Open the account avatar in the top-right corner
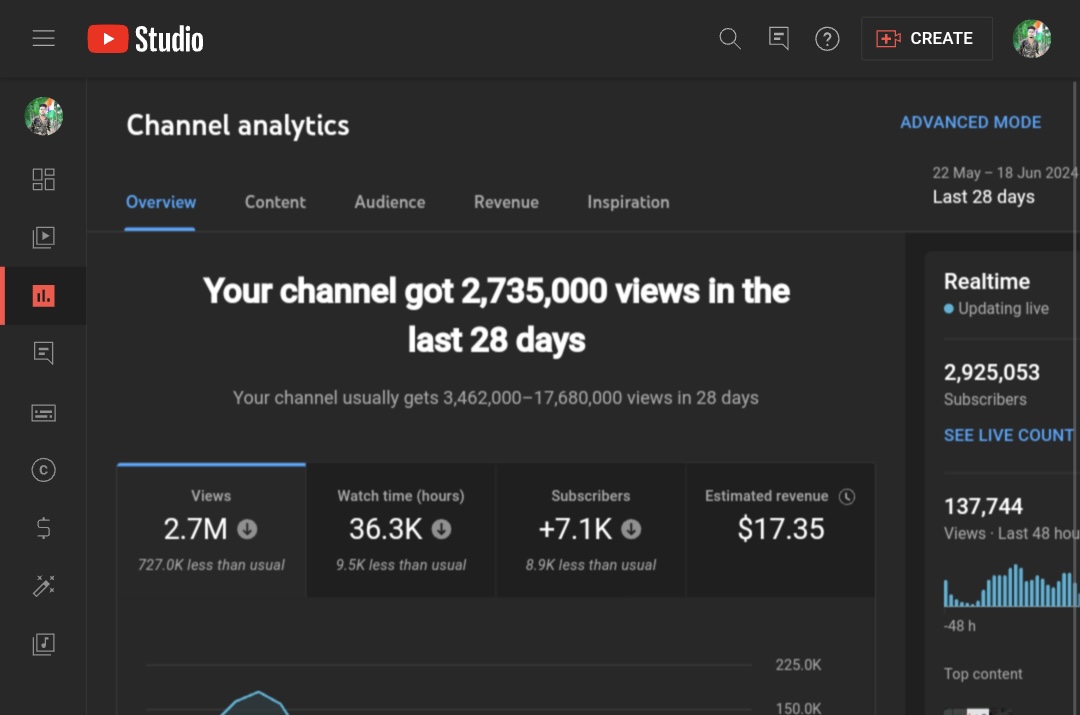 pos(1032,39)
